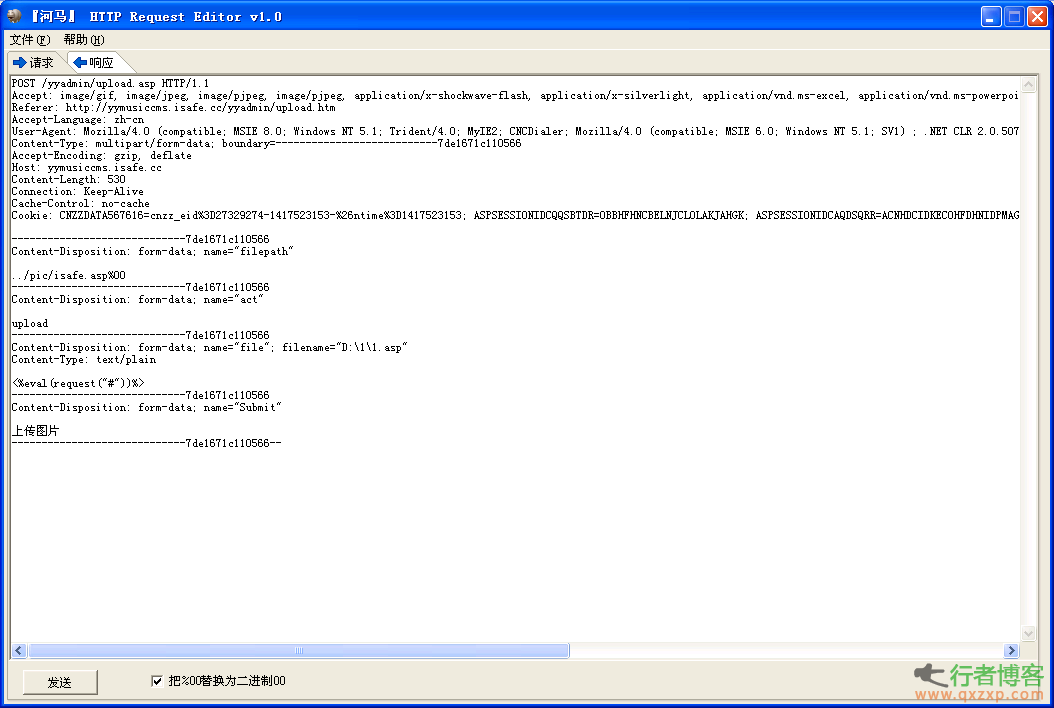Click the User-Agent header line
This screenshot has height=708, width=1054.
click(515, 131)
